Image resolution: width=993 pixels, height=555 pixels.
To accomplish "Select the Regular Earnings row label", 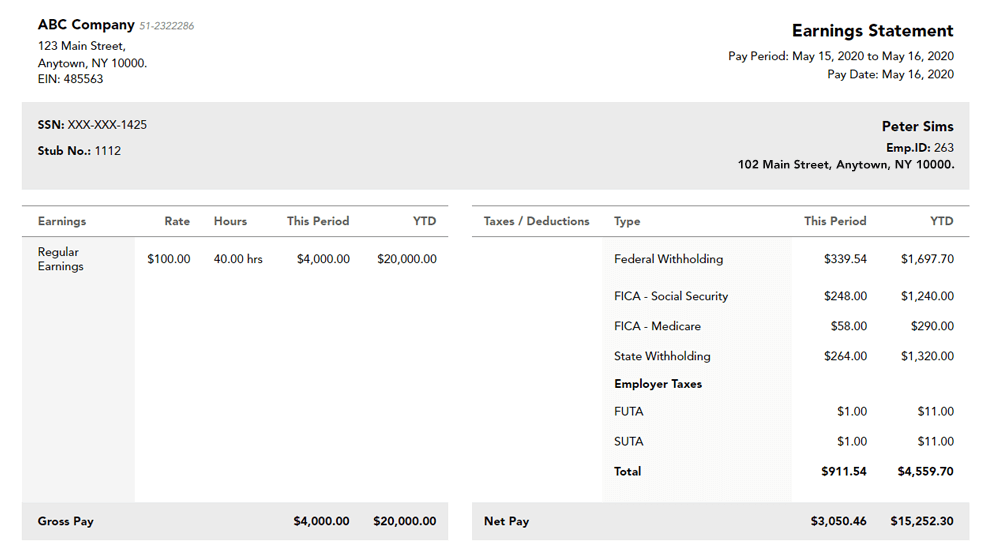I will coord(60,259).
